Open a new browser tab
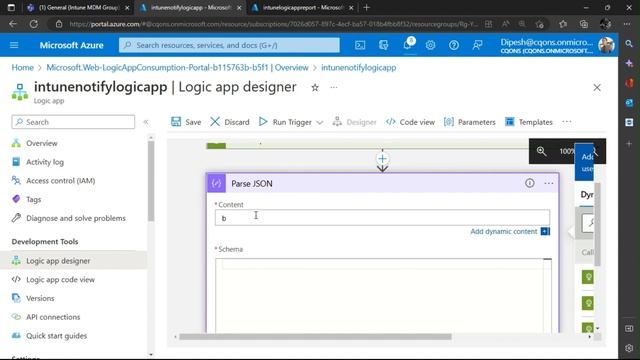Screen dimensions: 640x360 coord(367,7)
